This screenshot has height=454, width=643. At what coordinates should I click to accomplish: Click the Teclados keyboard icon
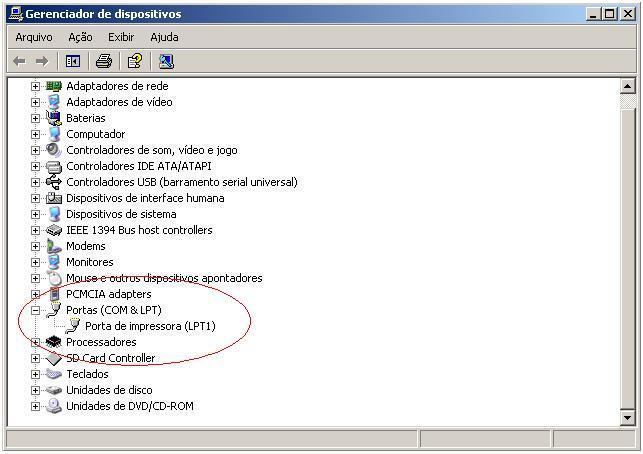point(54,374)
